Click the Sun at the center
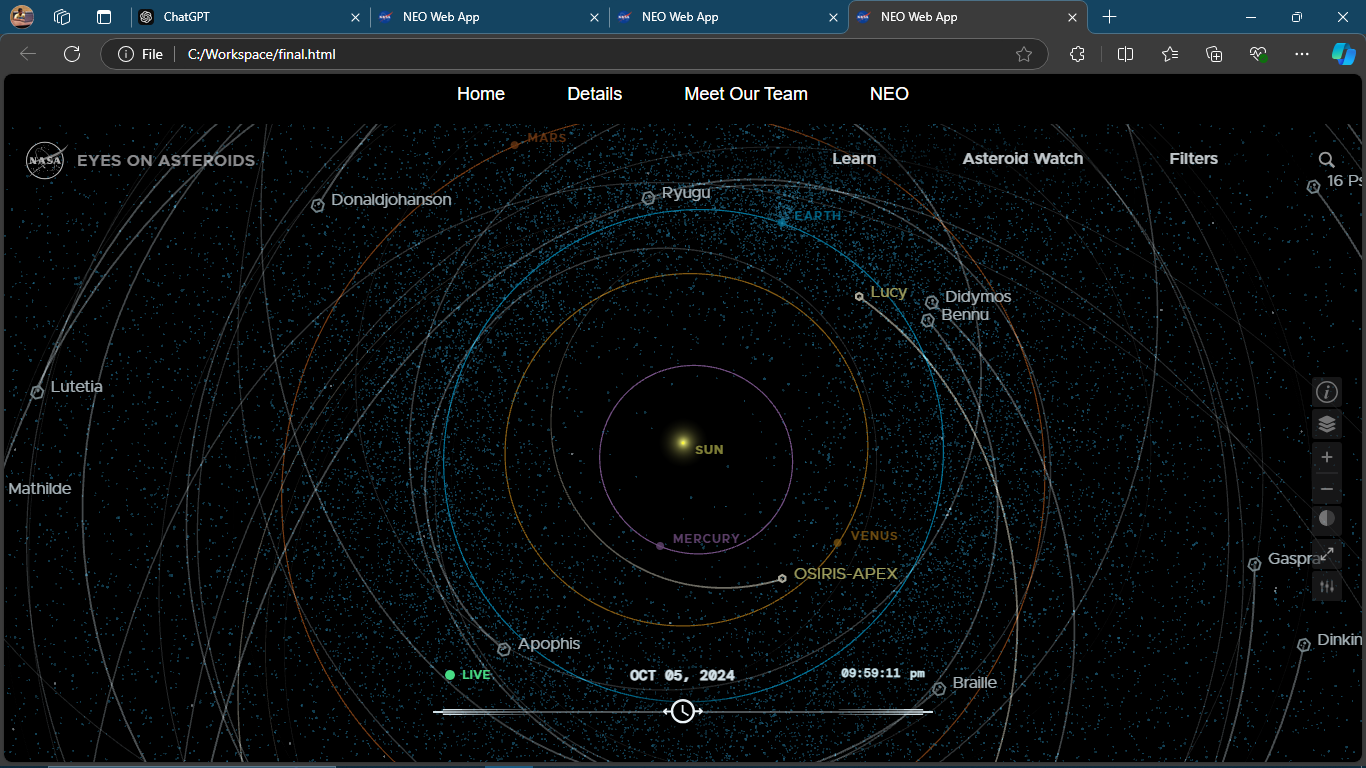Screen dimensions: 1366x768 pyautogui.click(x=683, y=442)
